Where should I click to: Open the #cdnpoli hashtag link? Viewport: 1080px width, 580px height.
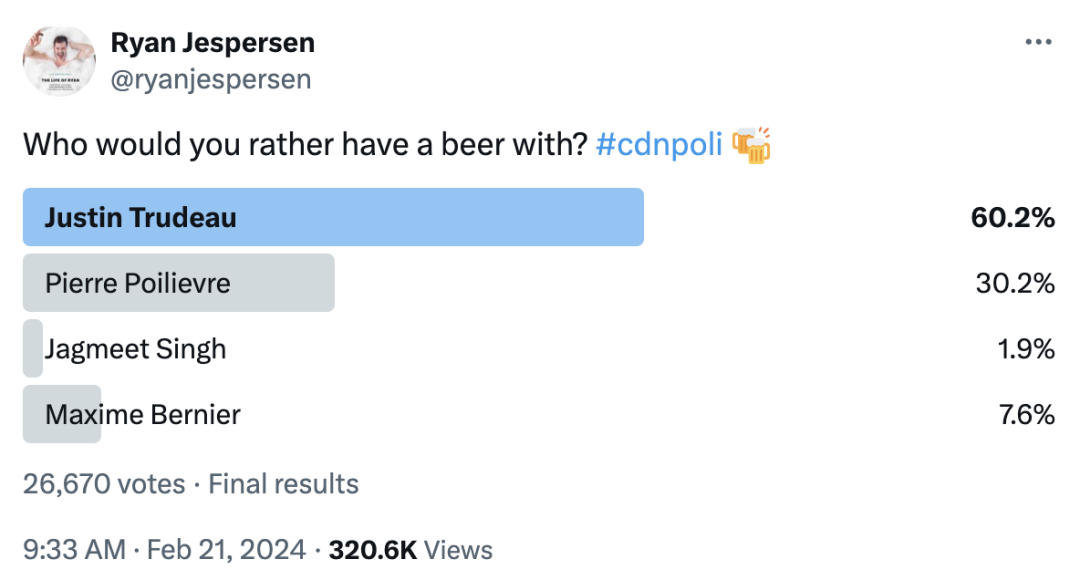658,145
